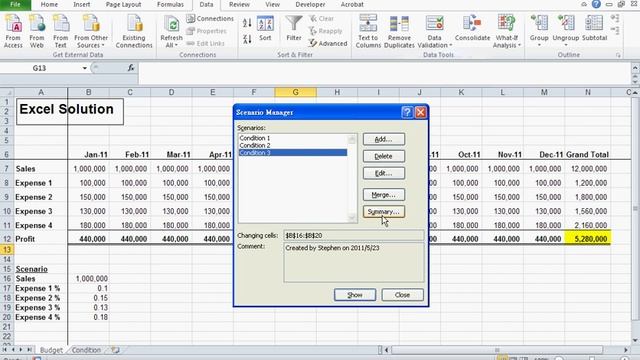The width and height of the screenshot is (640, 360).
Task: Open What-If Analysis dropdown
Action: click(507, 31)
